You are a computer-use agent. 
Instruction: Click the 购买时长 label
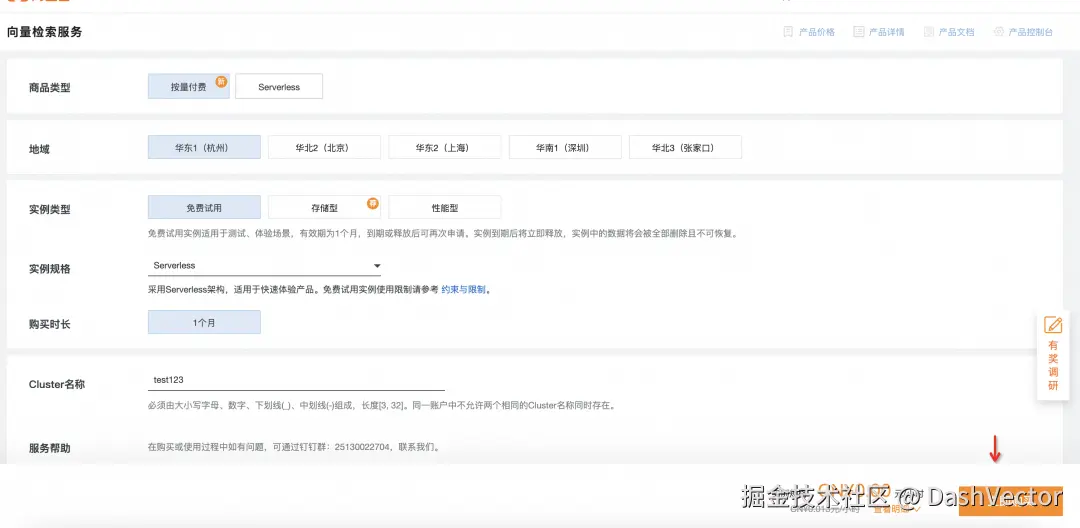(x=50, y=324)
